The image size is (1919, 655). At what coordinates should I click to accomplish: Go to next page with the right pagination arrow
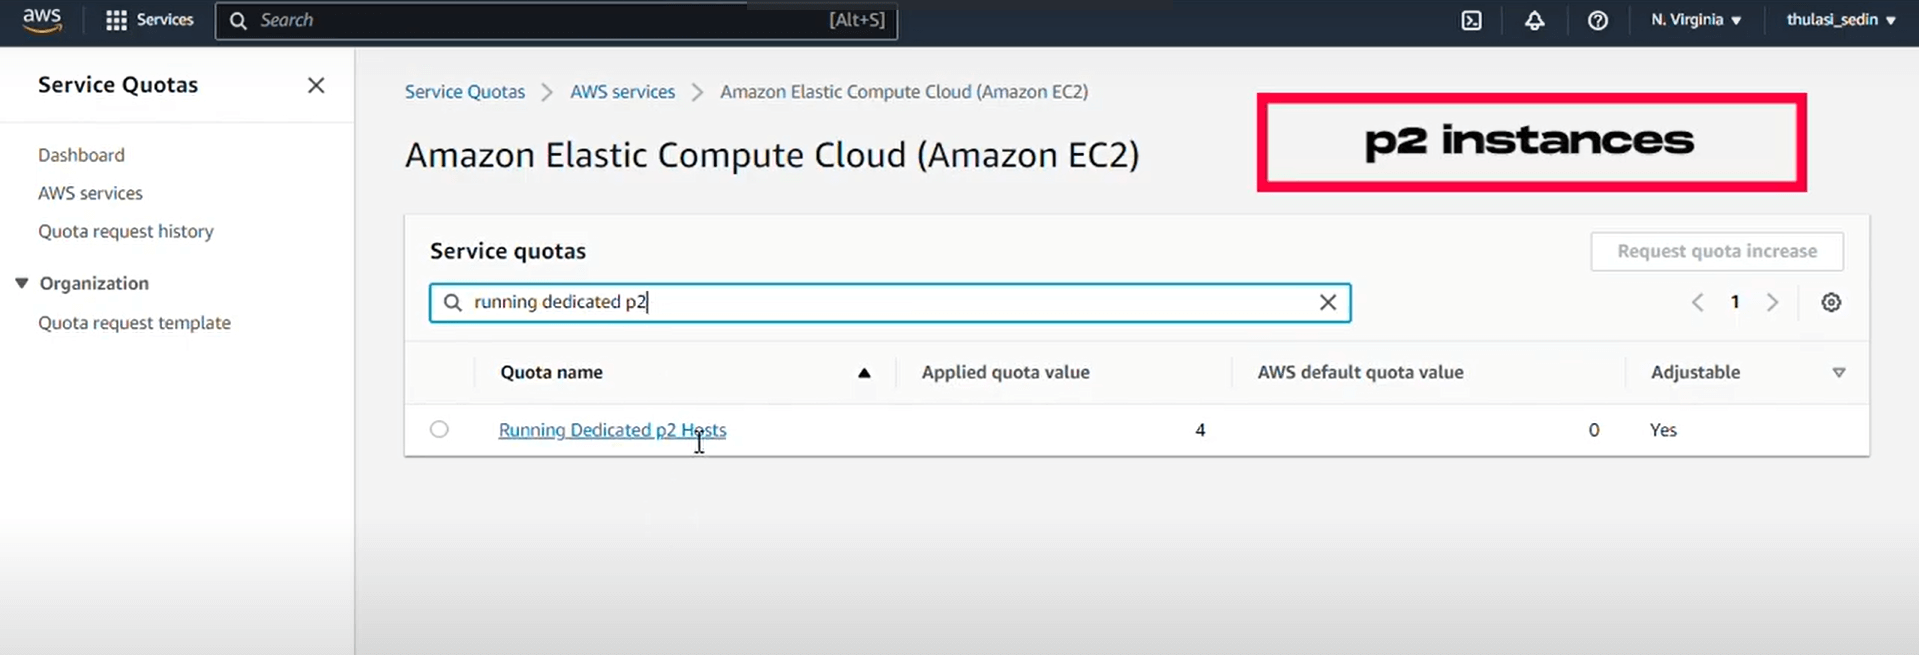point(1772,302)
